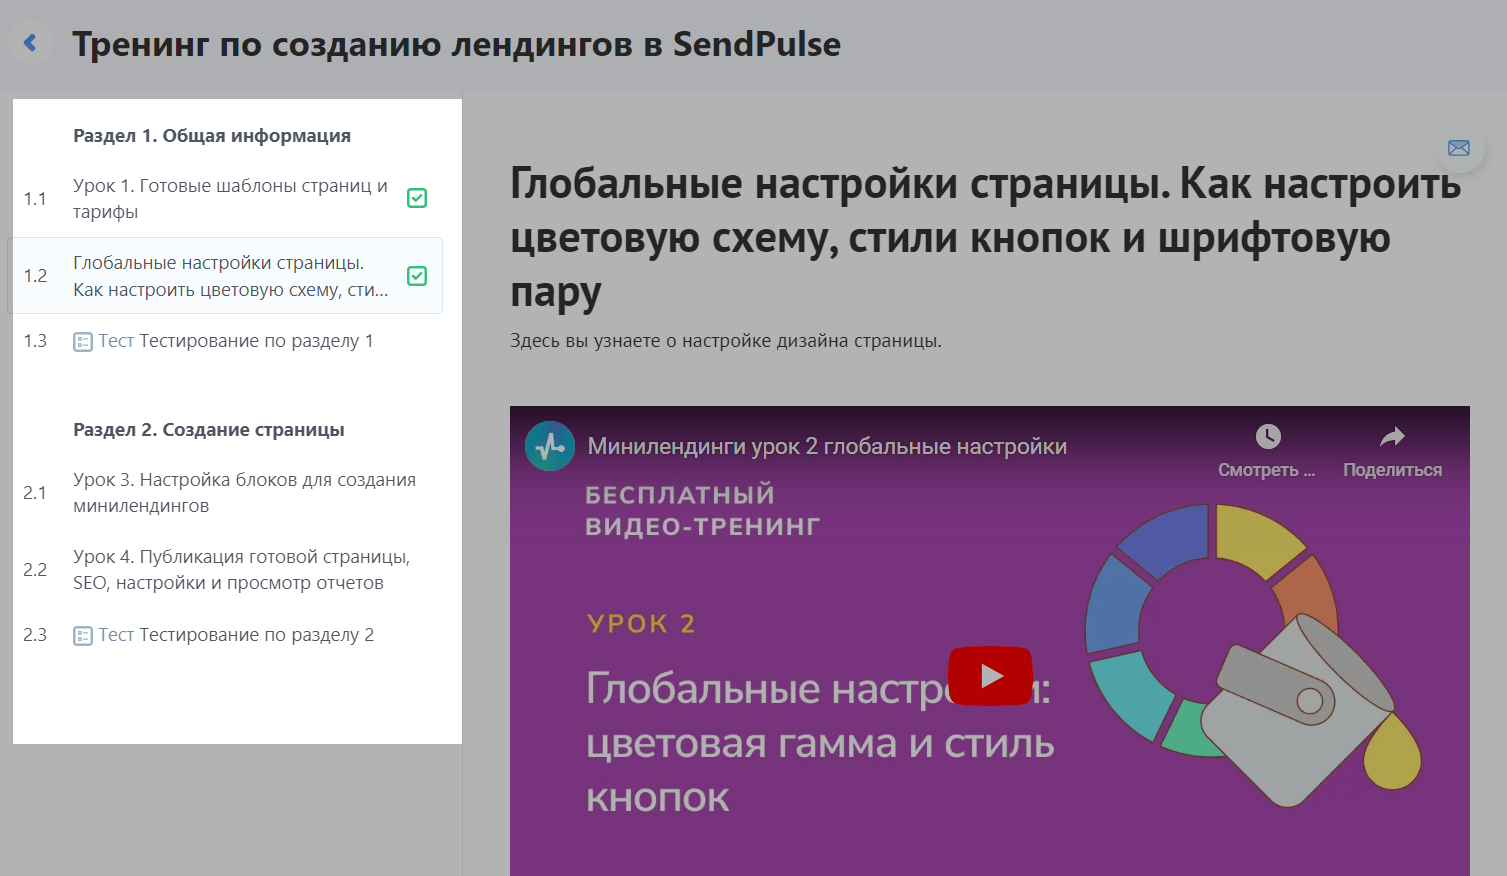The image size is (1507, 876).
Task: Open the envelope message icon
Action: [1459, 148]
